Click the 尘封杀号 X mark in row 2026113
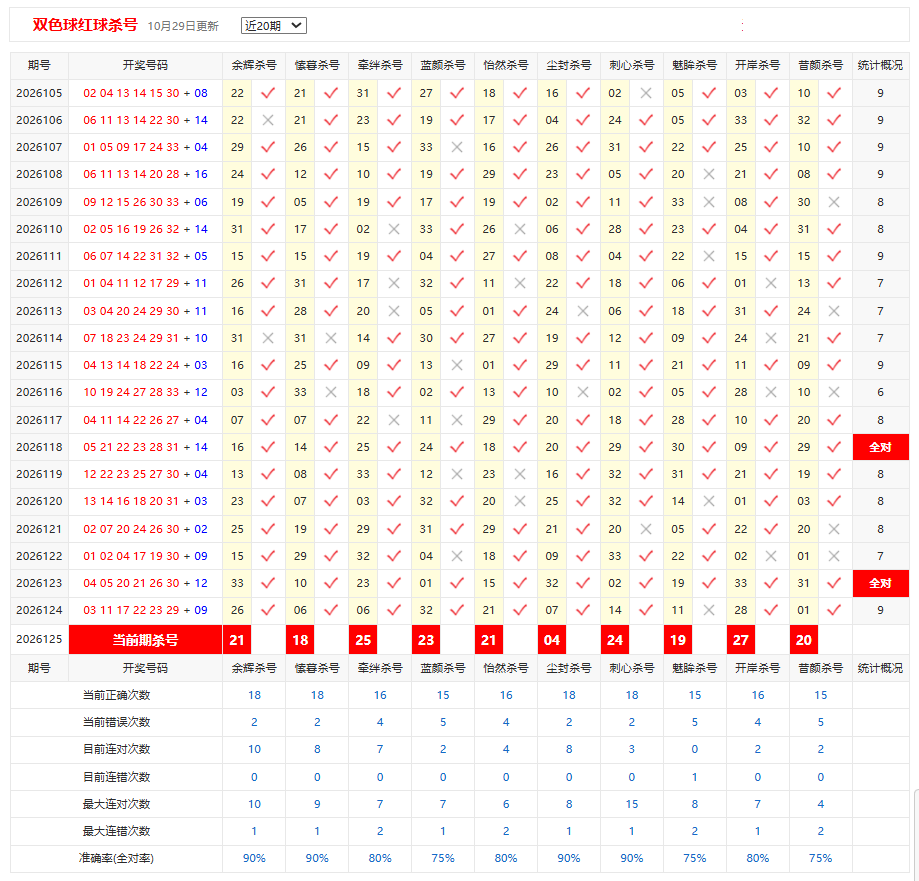 tap(583, 311)
